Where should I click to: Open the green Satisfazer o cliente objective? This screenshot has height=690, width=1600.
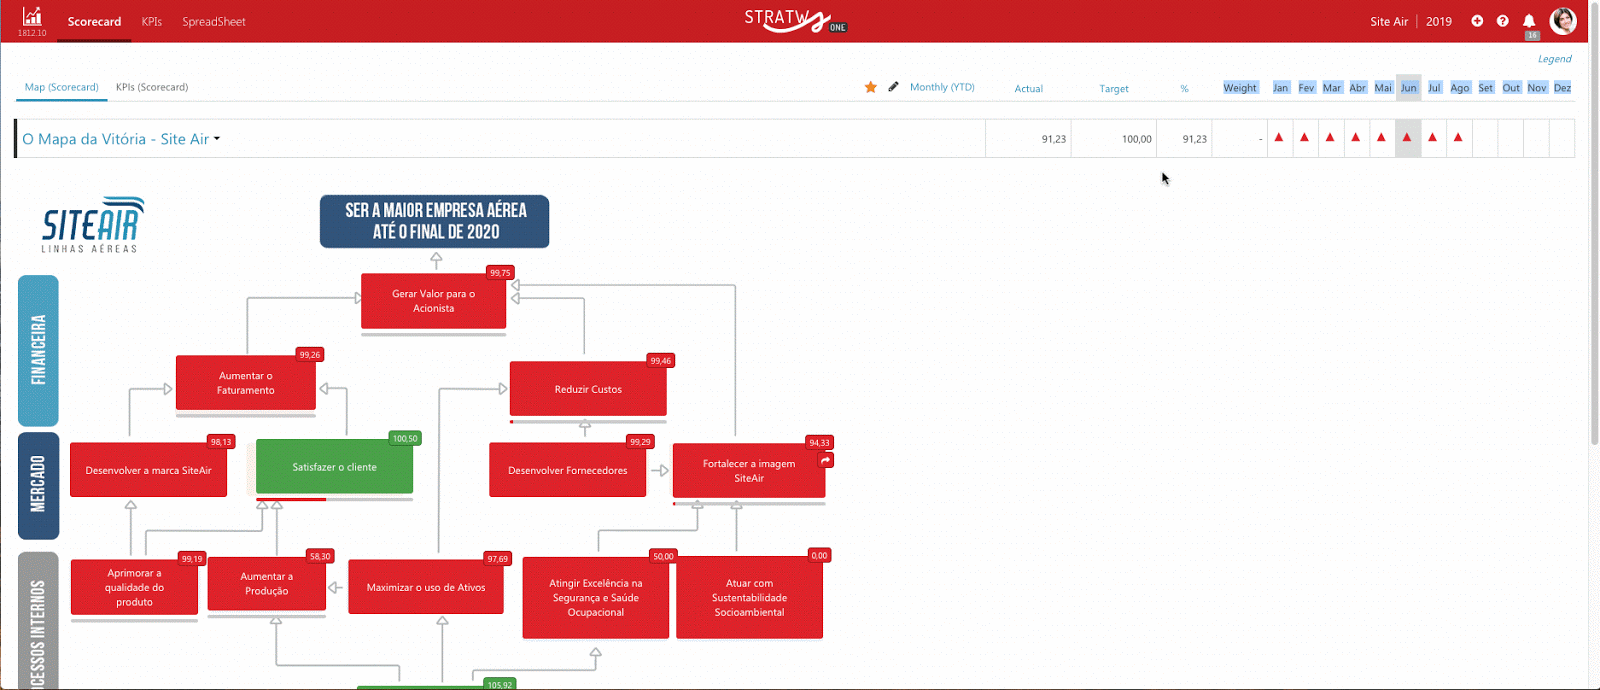334,467
